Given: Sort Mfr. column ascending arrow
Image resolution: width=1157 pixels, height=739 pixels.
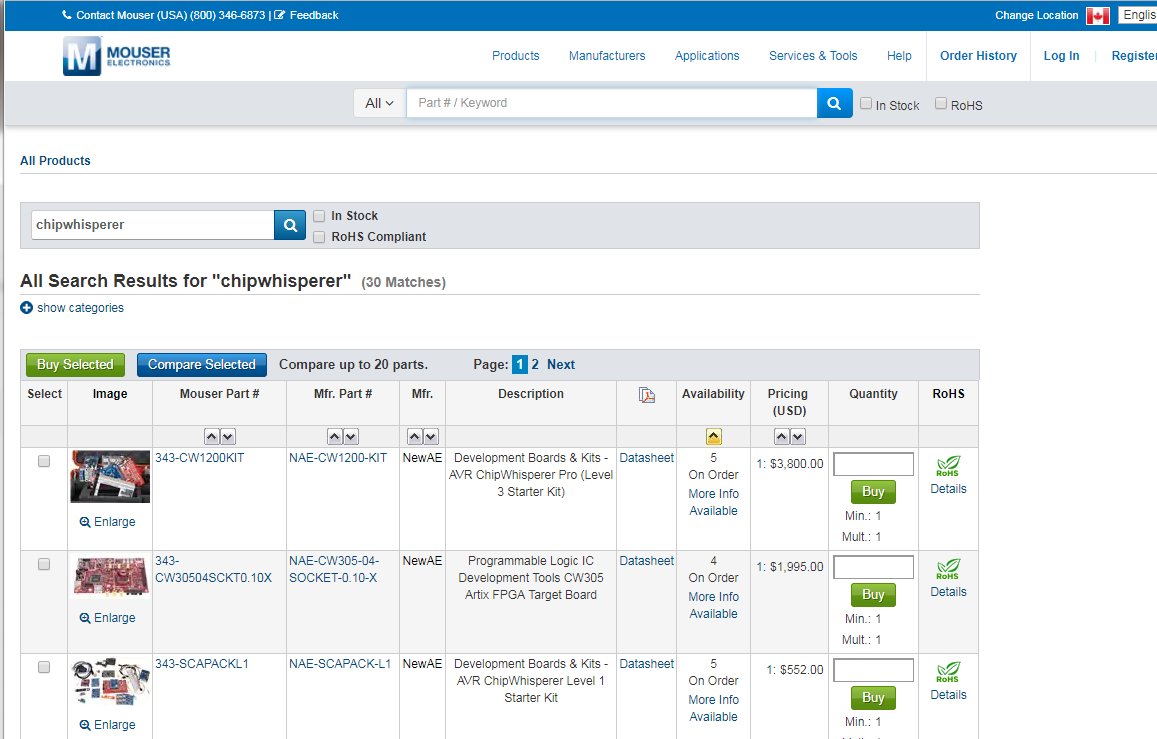Looking at the screenshot, I should click(x=415, y=437).
